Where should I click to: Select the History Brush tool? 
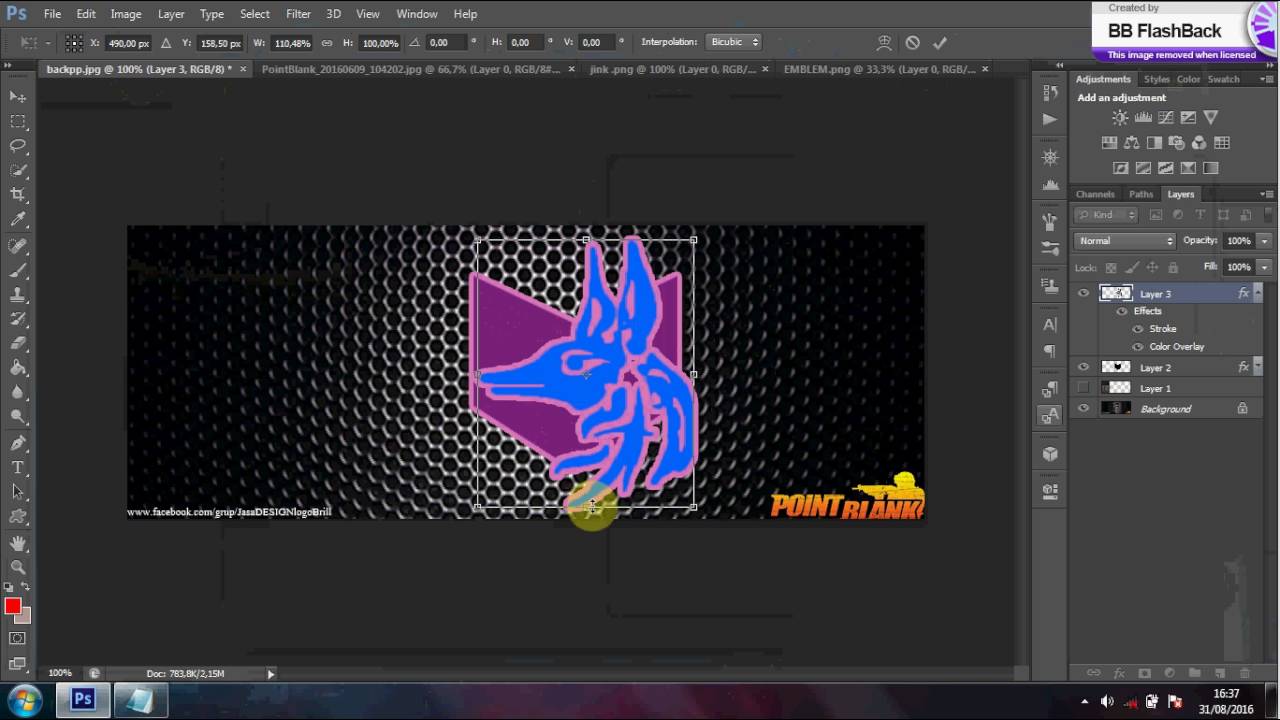[18, 320]
